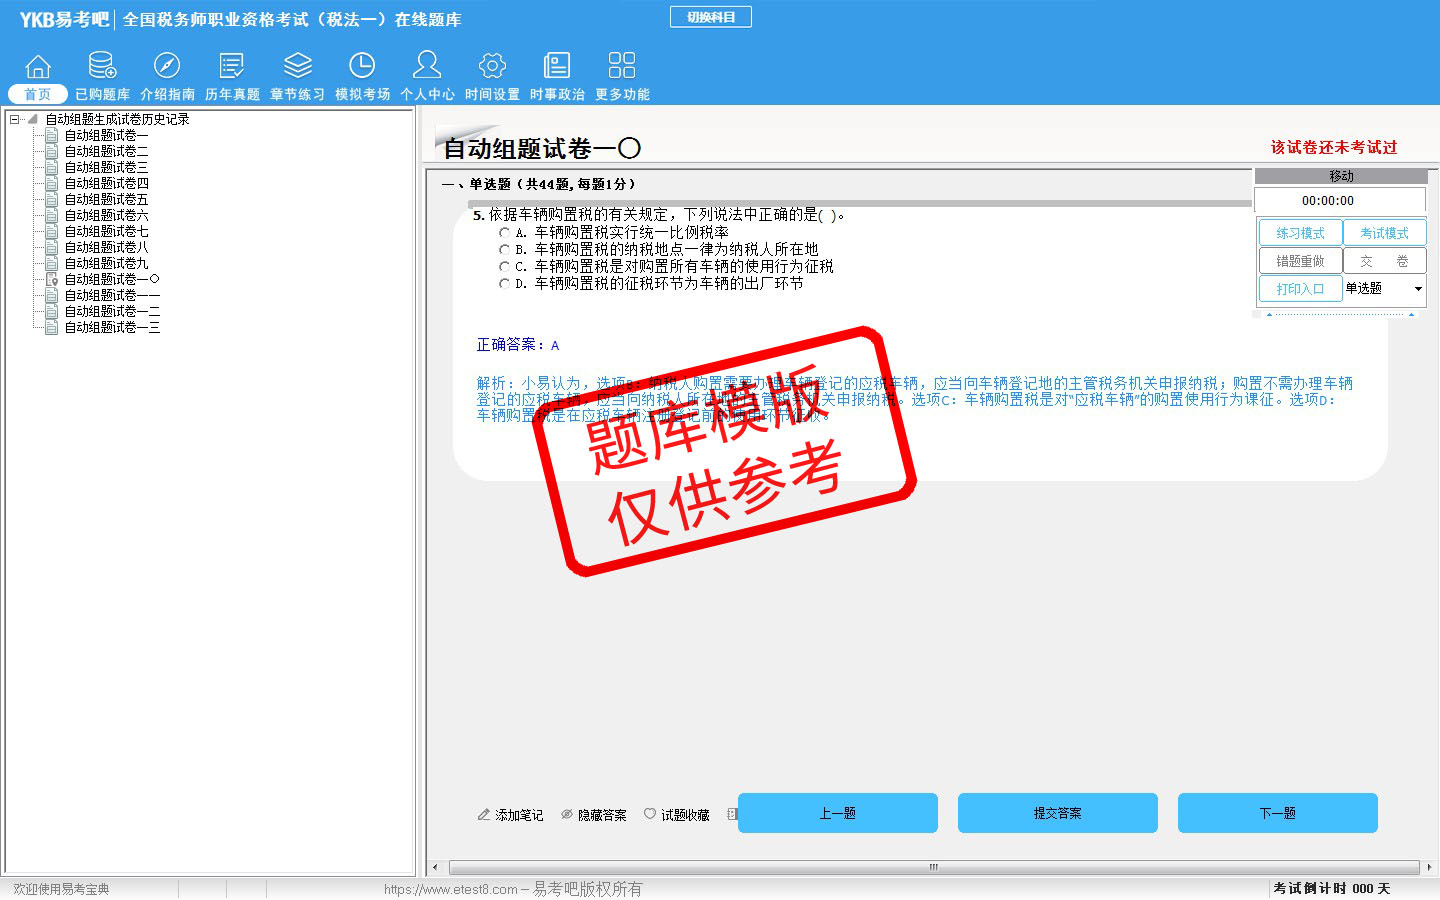Open 章节练习 layers icon
1440x900 pixels.
click(297, 67)
